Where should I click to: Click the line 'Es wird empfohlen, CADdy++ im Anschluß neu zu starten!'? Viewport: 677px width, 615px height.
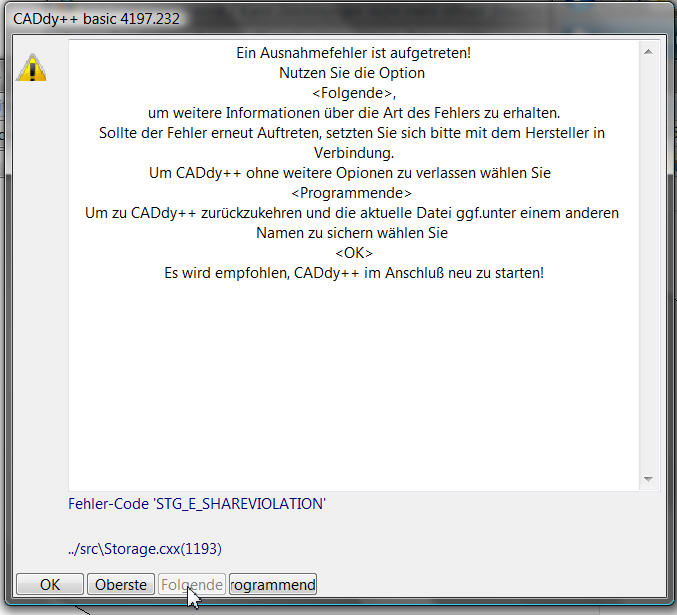pyautogui.click(x=354, y=273)
